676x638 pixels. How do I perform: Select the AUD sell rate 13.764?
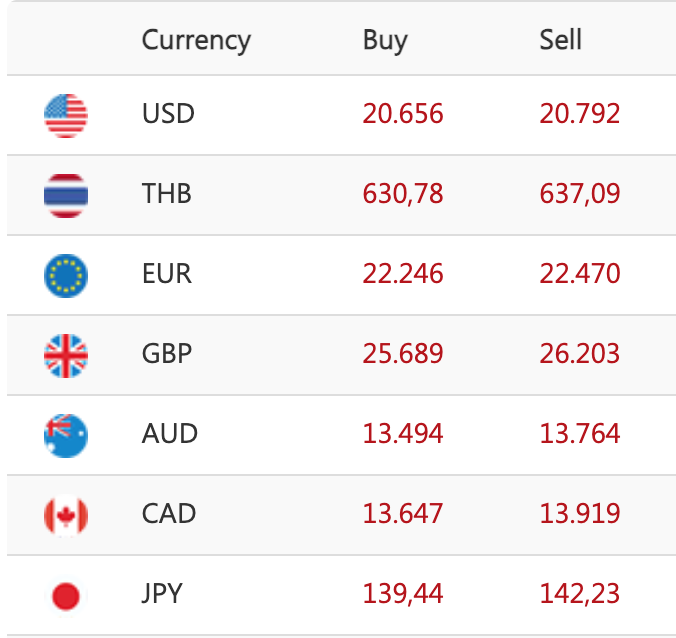580,434
